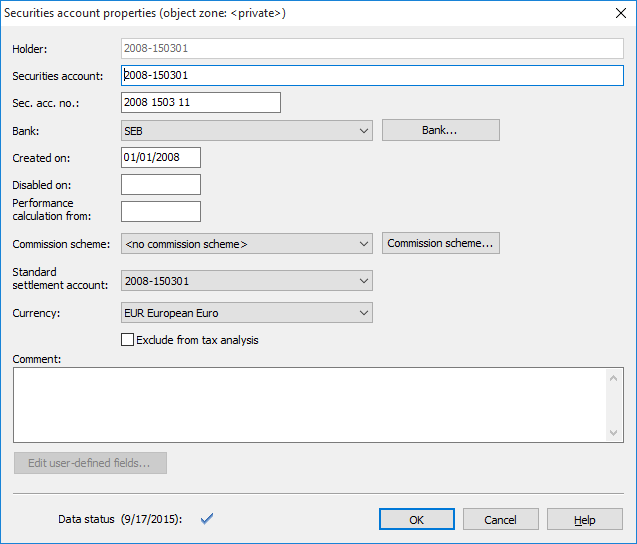Focus the Performance calculation from field

tap(160, 211)
